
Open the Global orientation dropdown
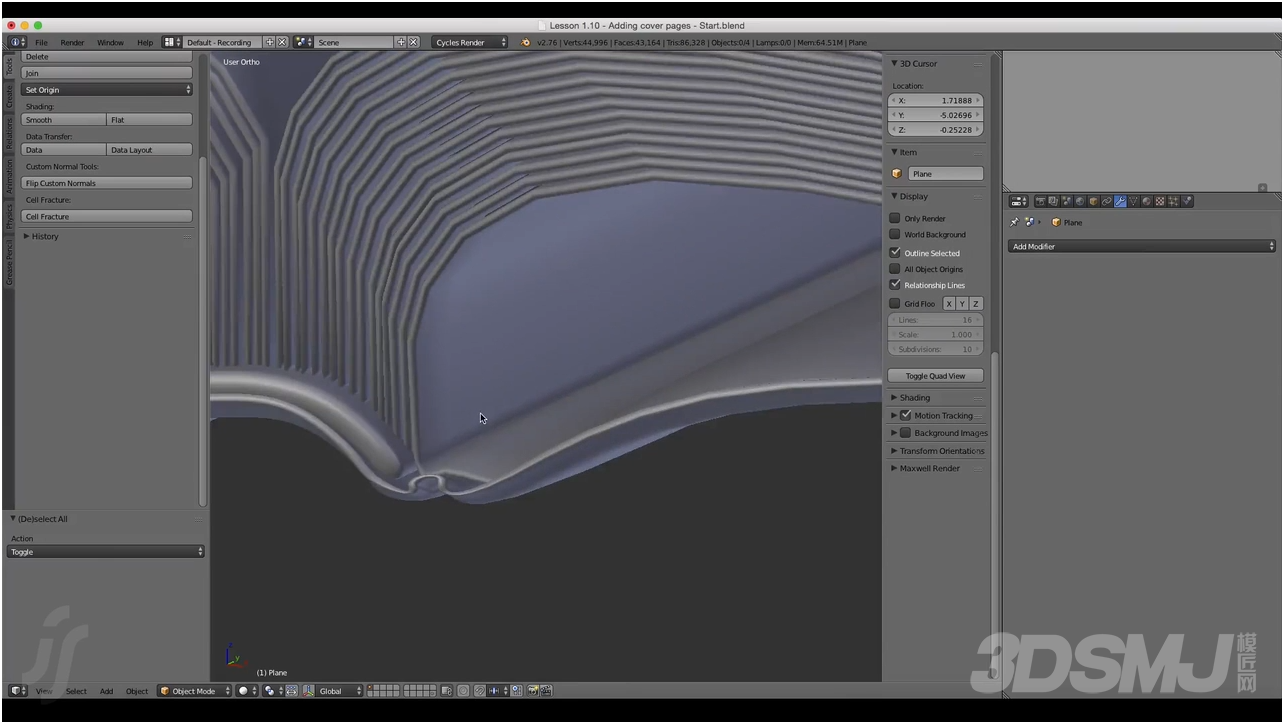(339, 691)
